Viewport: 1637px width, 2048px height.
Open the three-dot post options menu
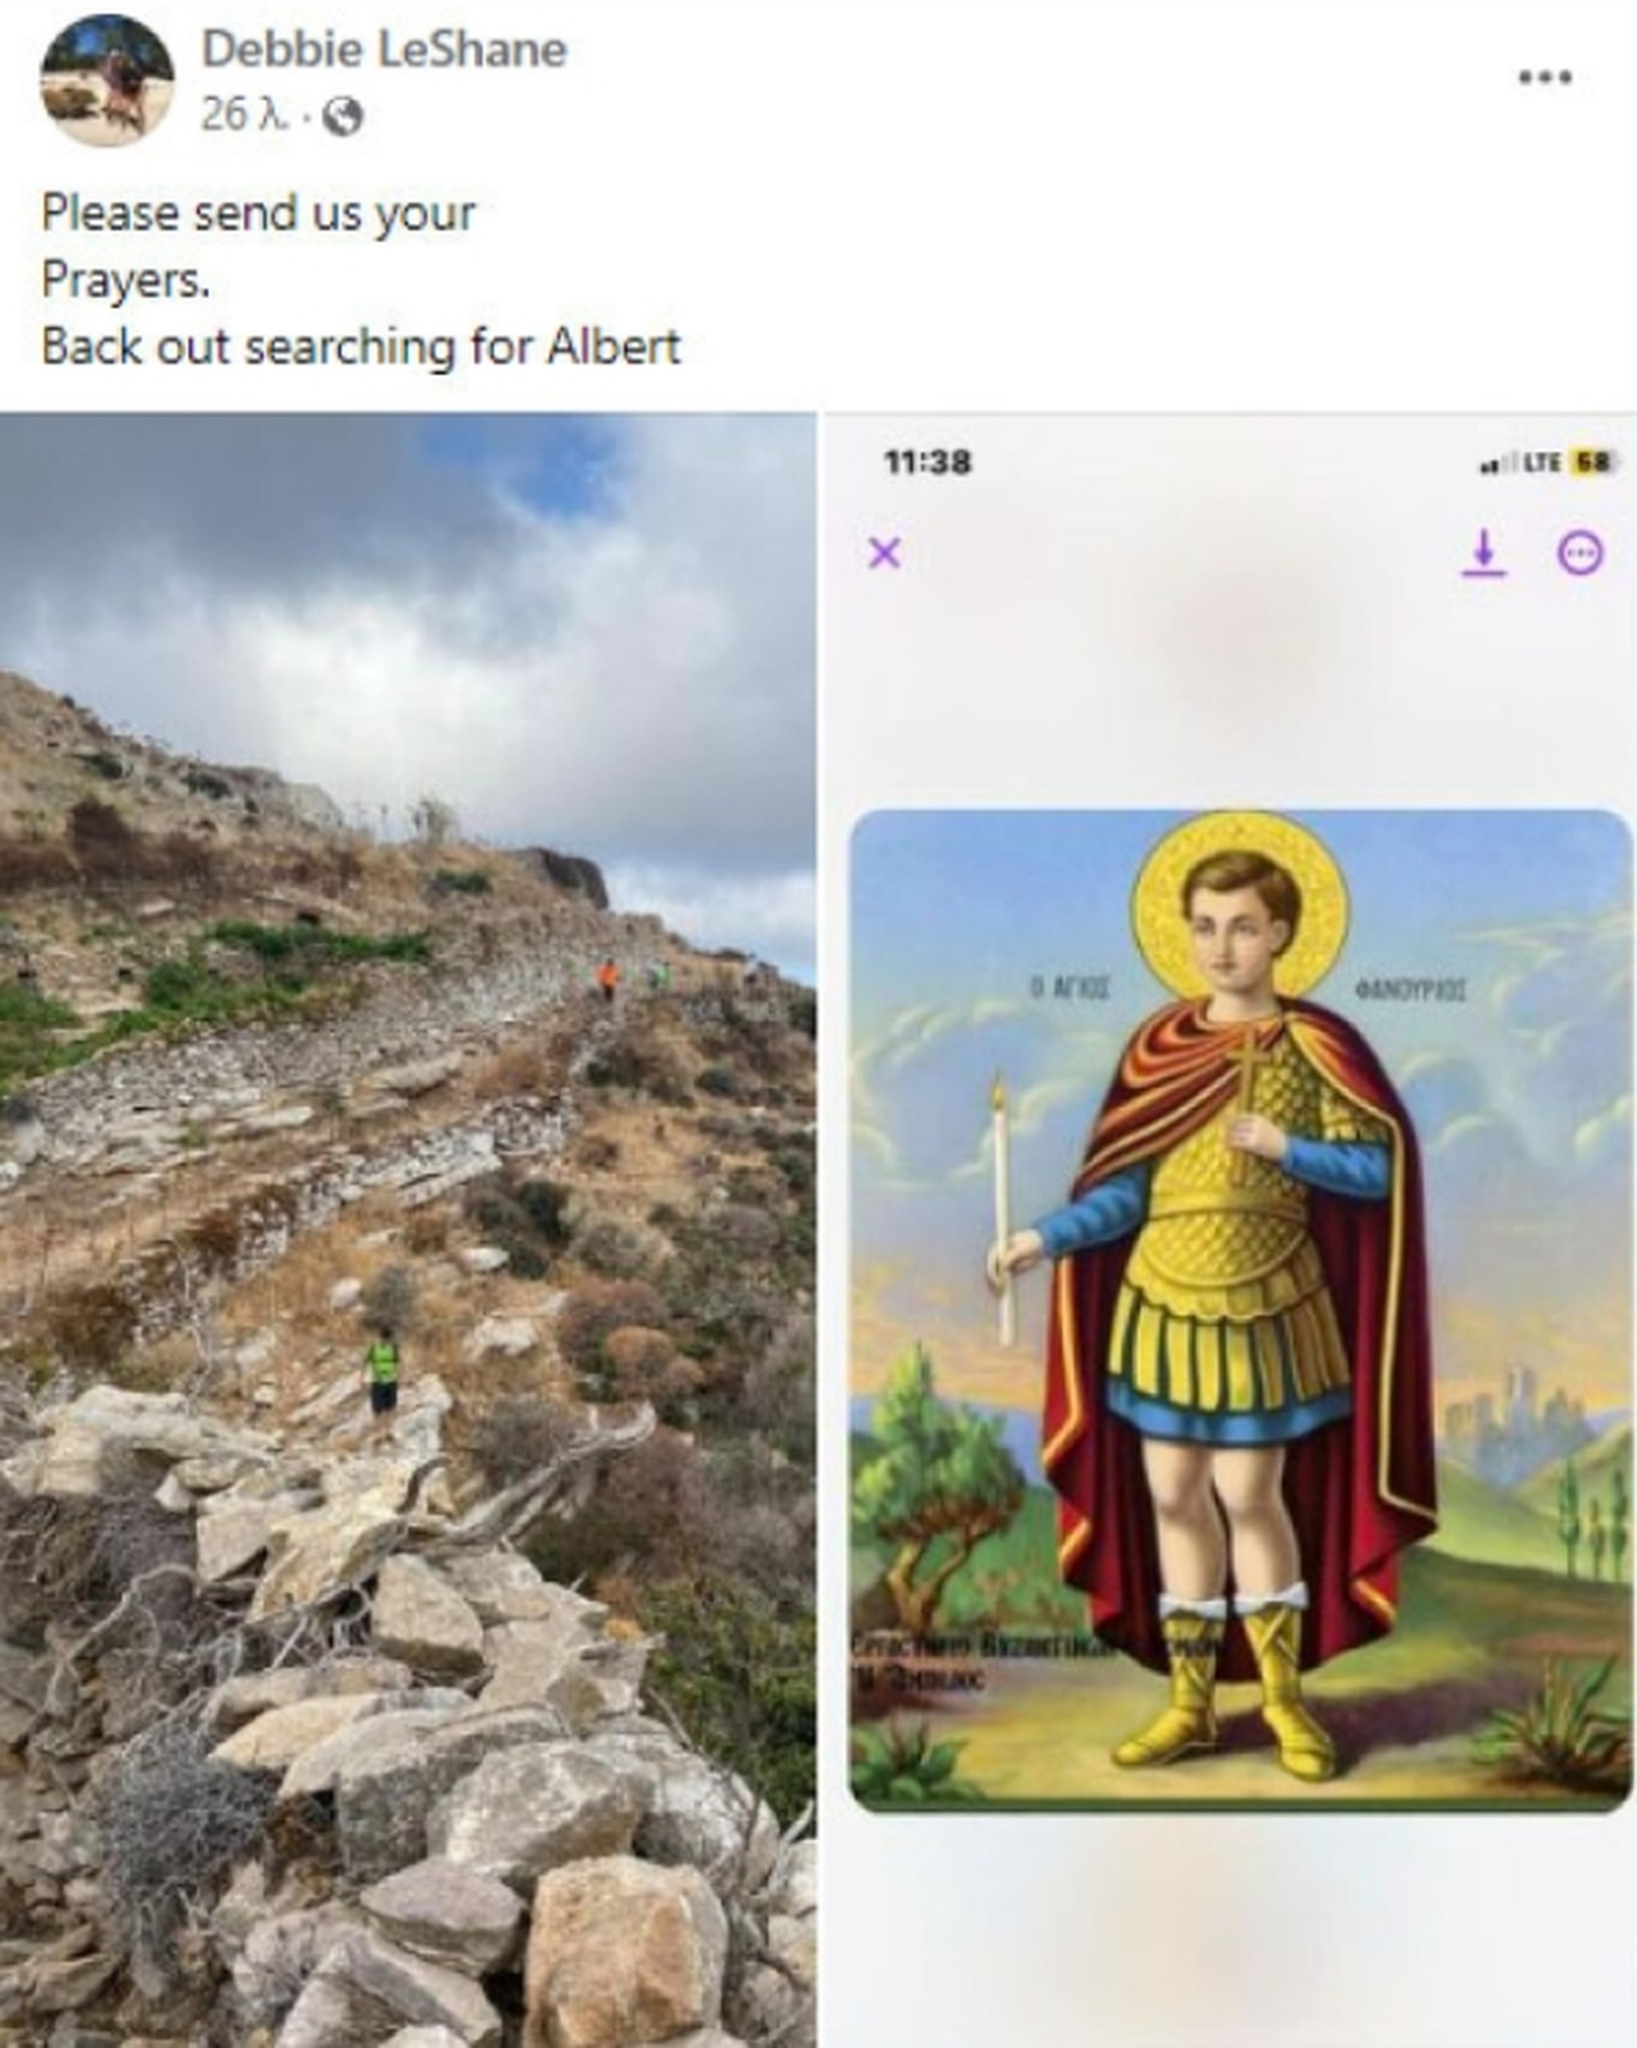click(x=1545, y=77)
